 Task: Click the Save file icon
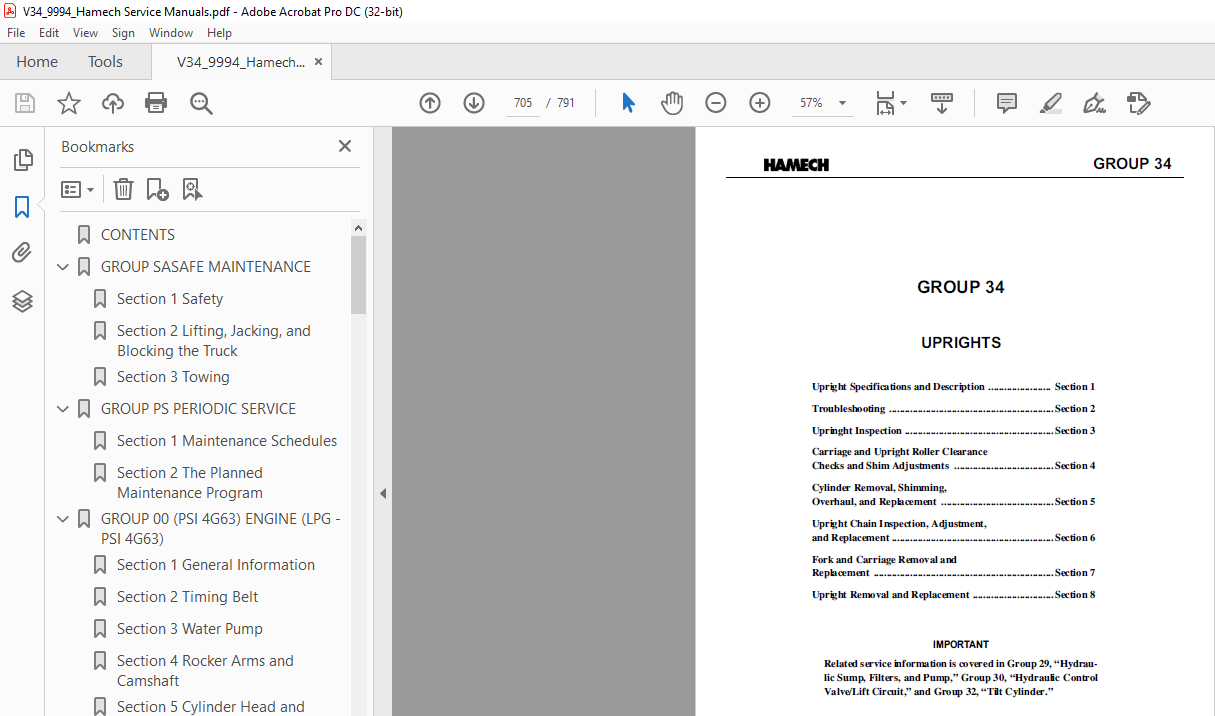pyautogui.click(x=24, y=103)
